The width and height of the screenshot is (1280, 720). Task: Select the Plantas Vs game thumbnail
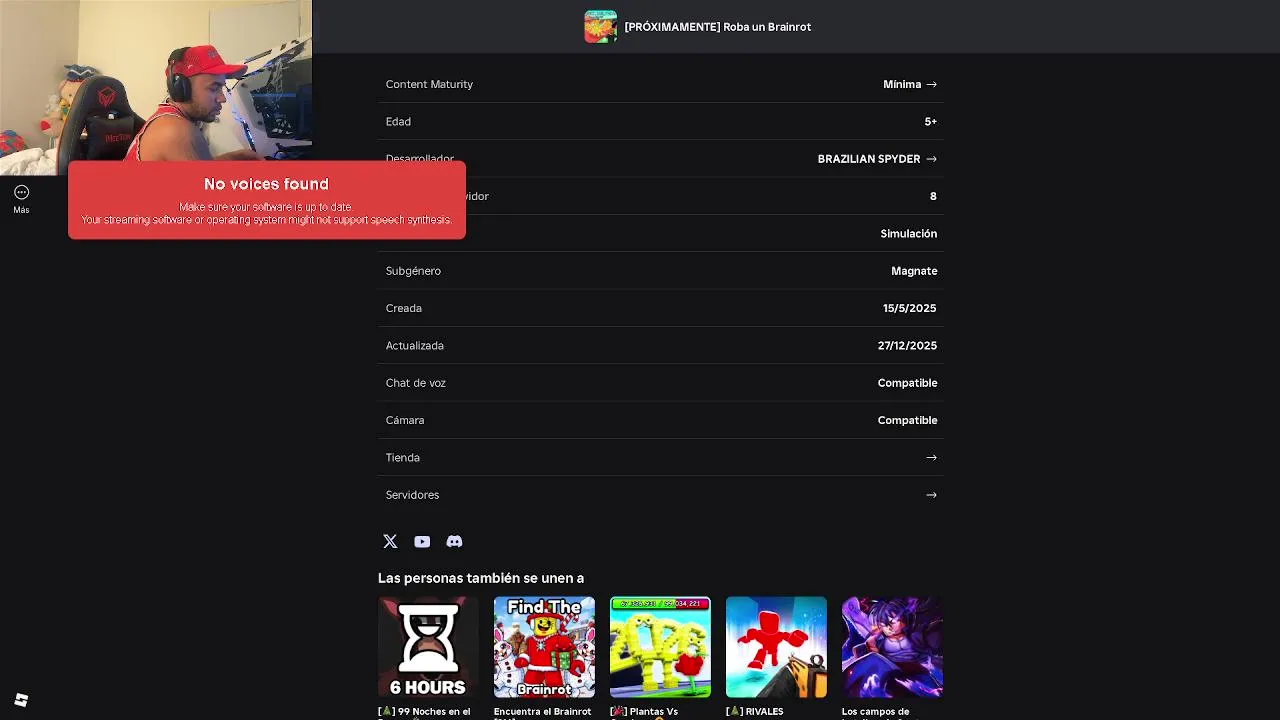pyautogui.click(x=660, y=647)
